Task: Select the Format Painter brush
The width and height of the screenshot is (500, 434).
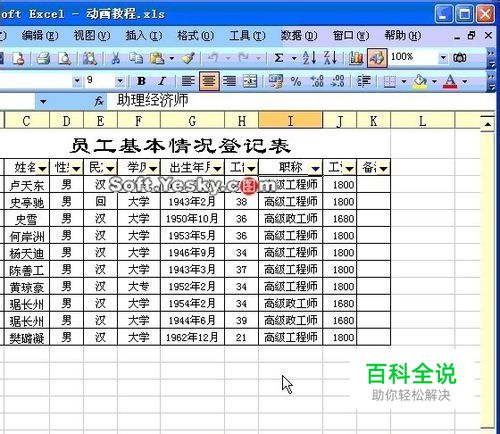Action: click(x=189, y=58)
